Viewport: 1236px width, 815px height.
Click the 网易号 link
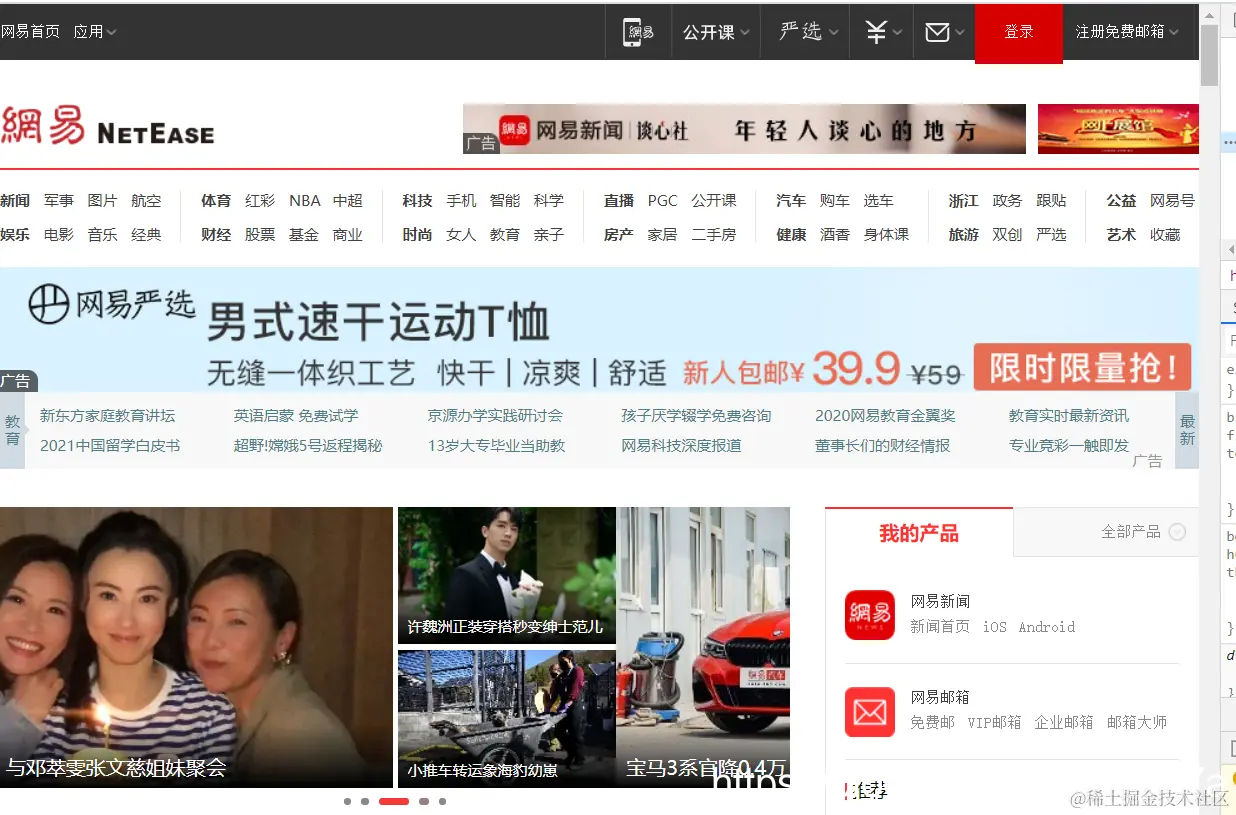[1172, 201]
